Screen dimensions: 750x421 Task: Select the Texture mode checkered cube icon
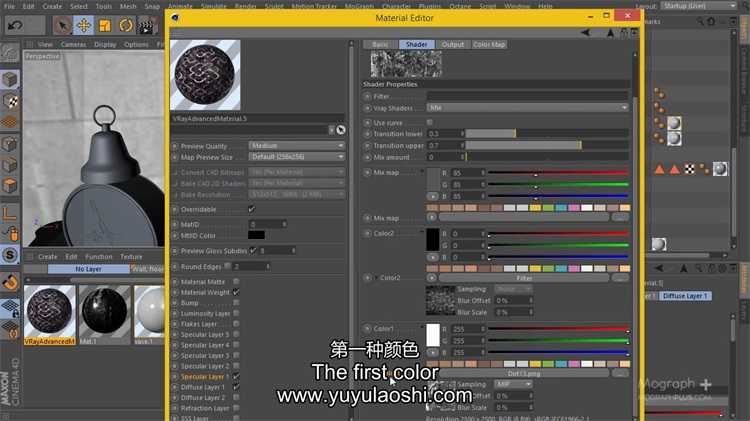click(10, 101)
